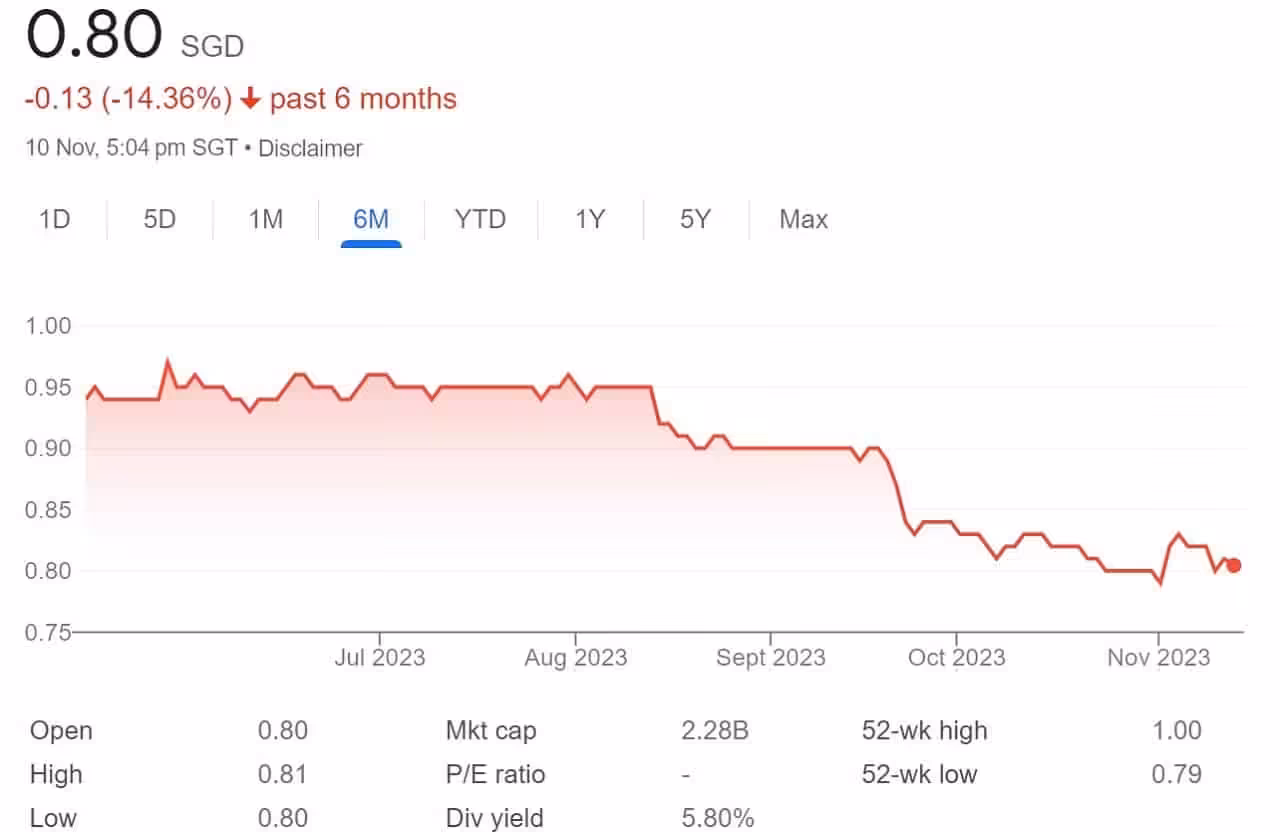Select the 1D time range tab

coord(54,219)
